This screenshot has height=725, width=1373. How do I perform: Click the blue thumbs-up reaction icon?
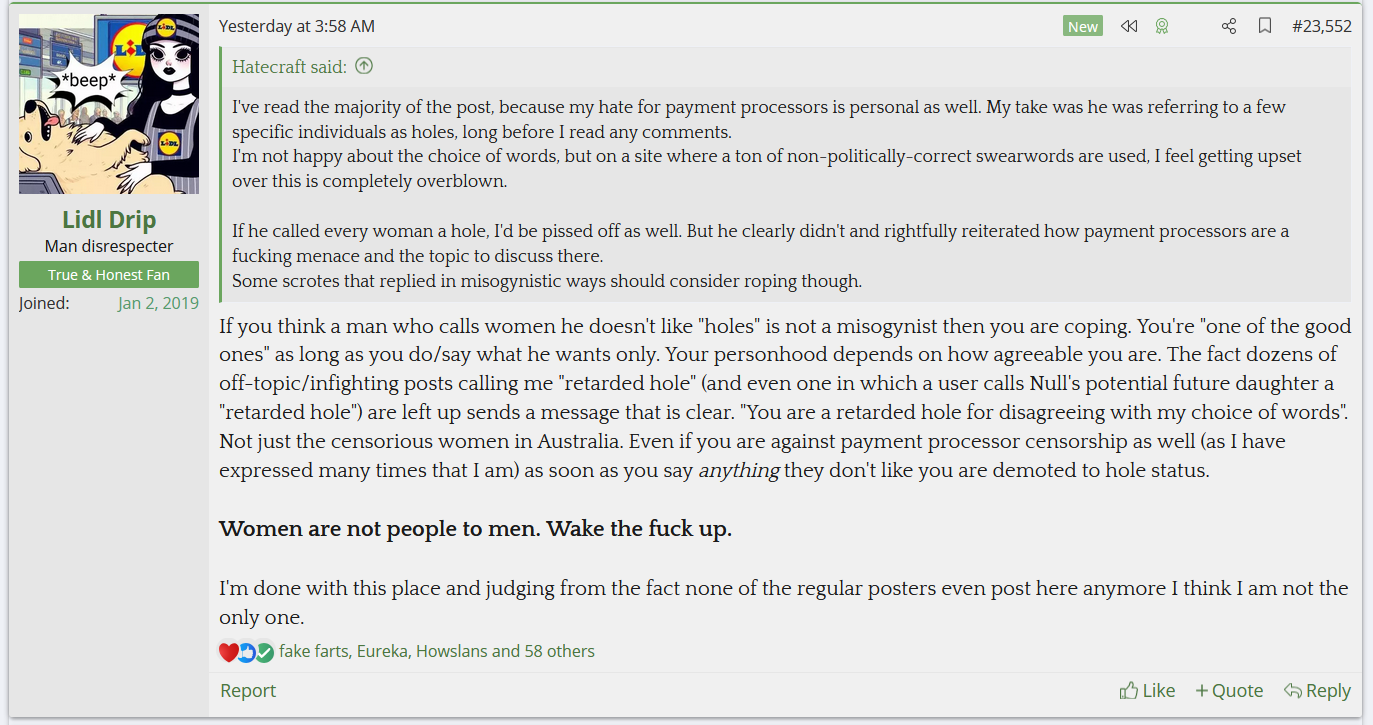click(247, 652)
